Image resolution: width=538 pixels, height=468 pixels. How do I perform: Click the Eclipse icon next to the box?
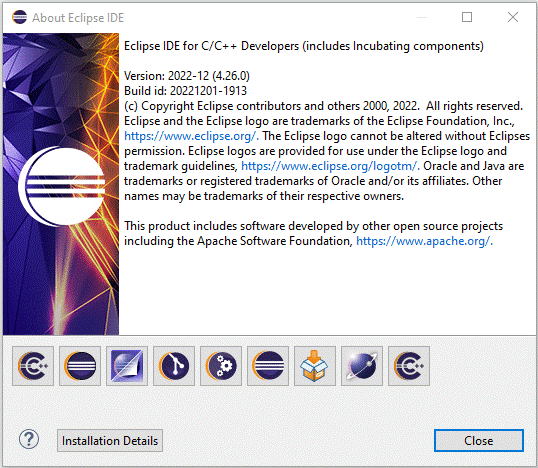(268, 366)
